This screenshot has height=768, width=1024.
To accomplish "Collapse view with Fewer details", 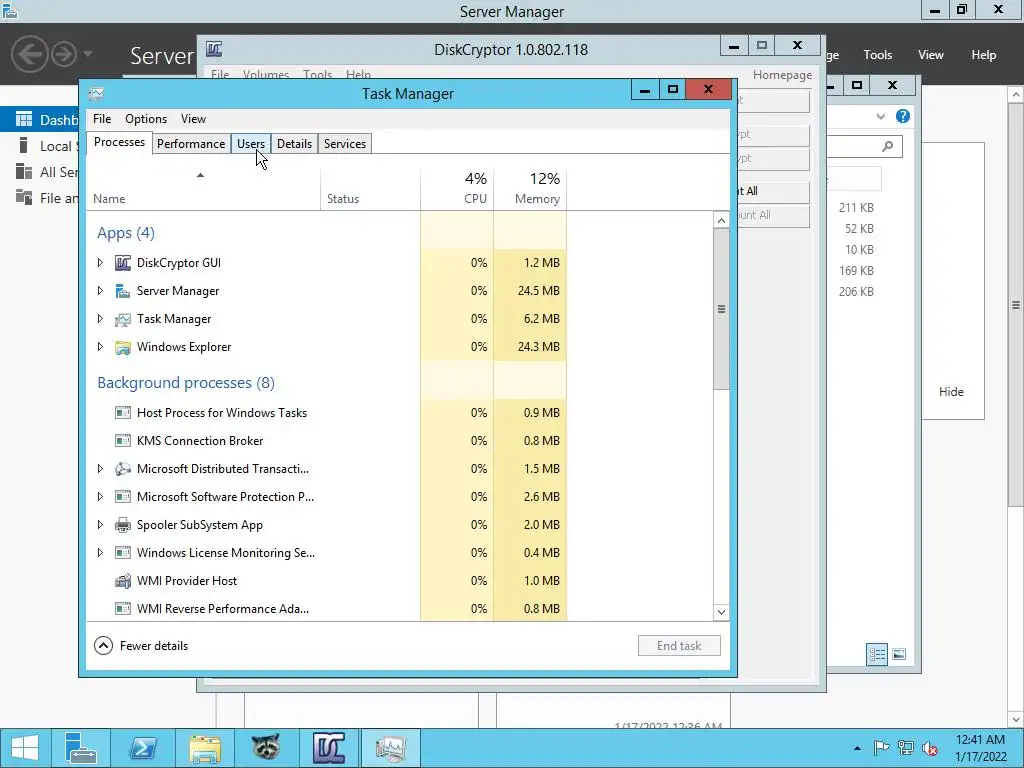I will 141,646.
